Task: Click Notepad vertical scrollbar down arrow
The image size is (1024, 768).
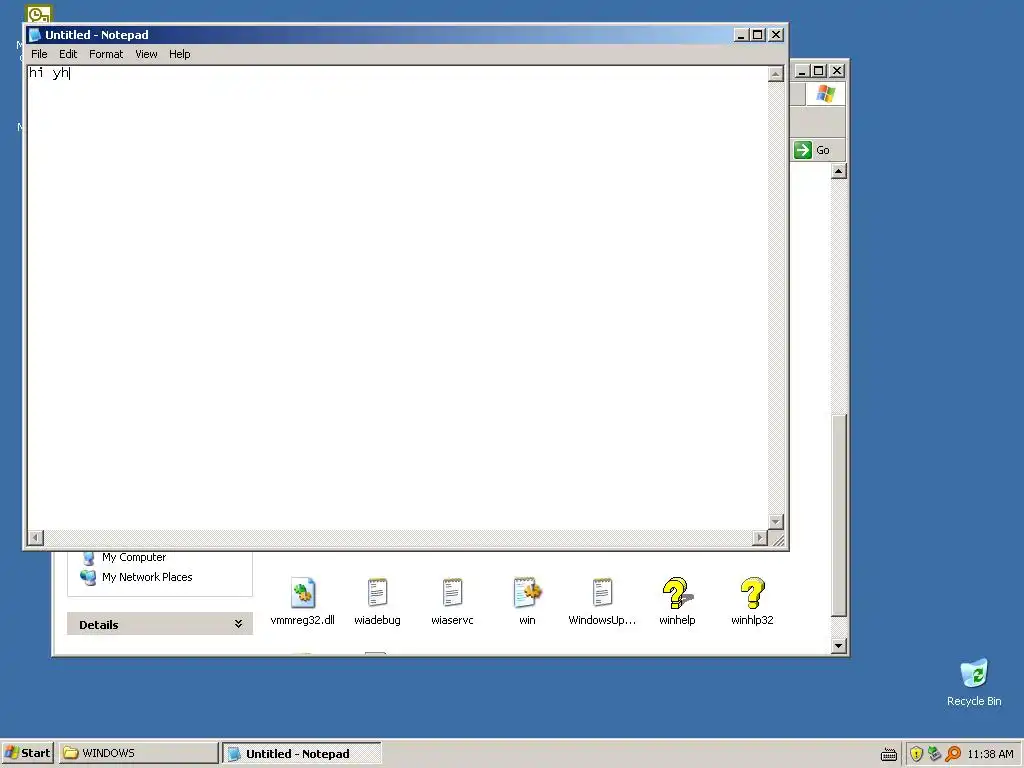Action: 775,522
